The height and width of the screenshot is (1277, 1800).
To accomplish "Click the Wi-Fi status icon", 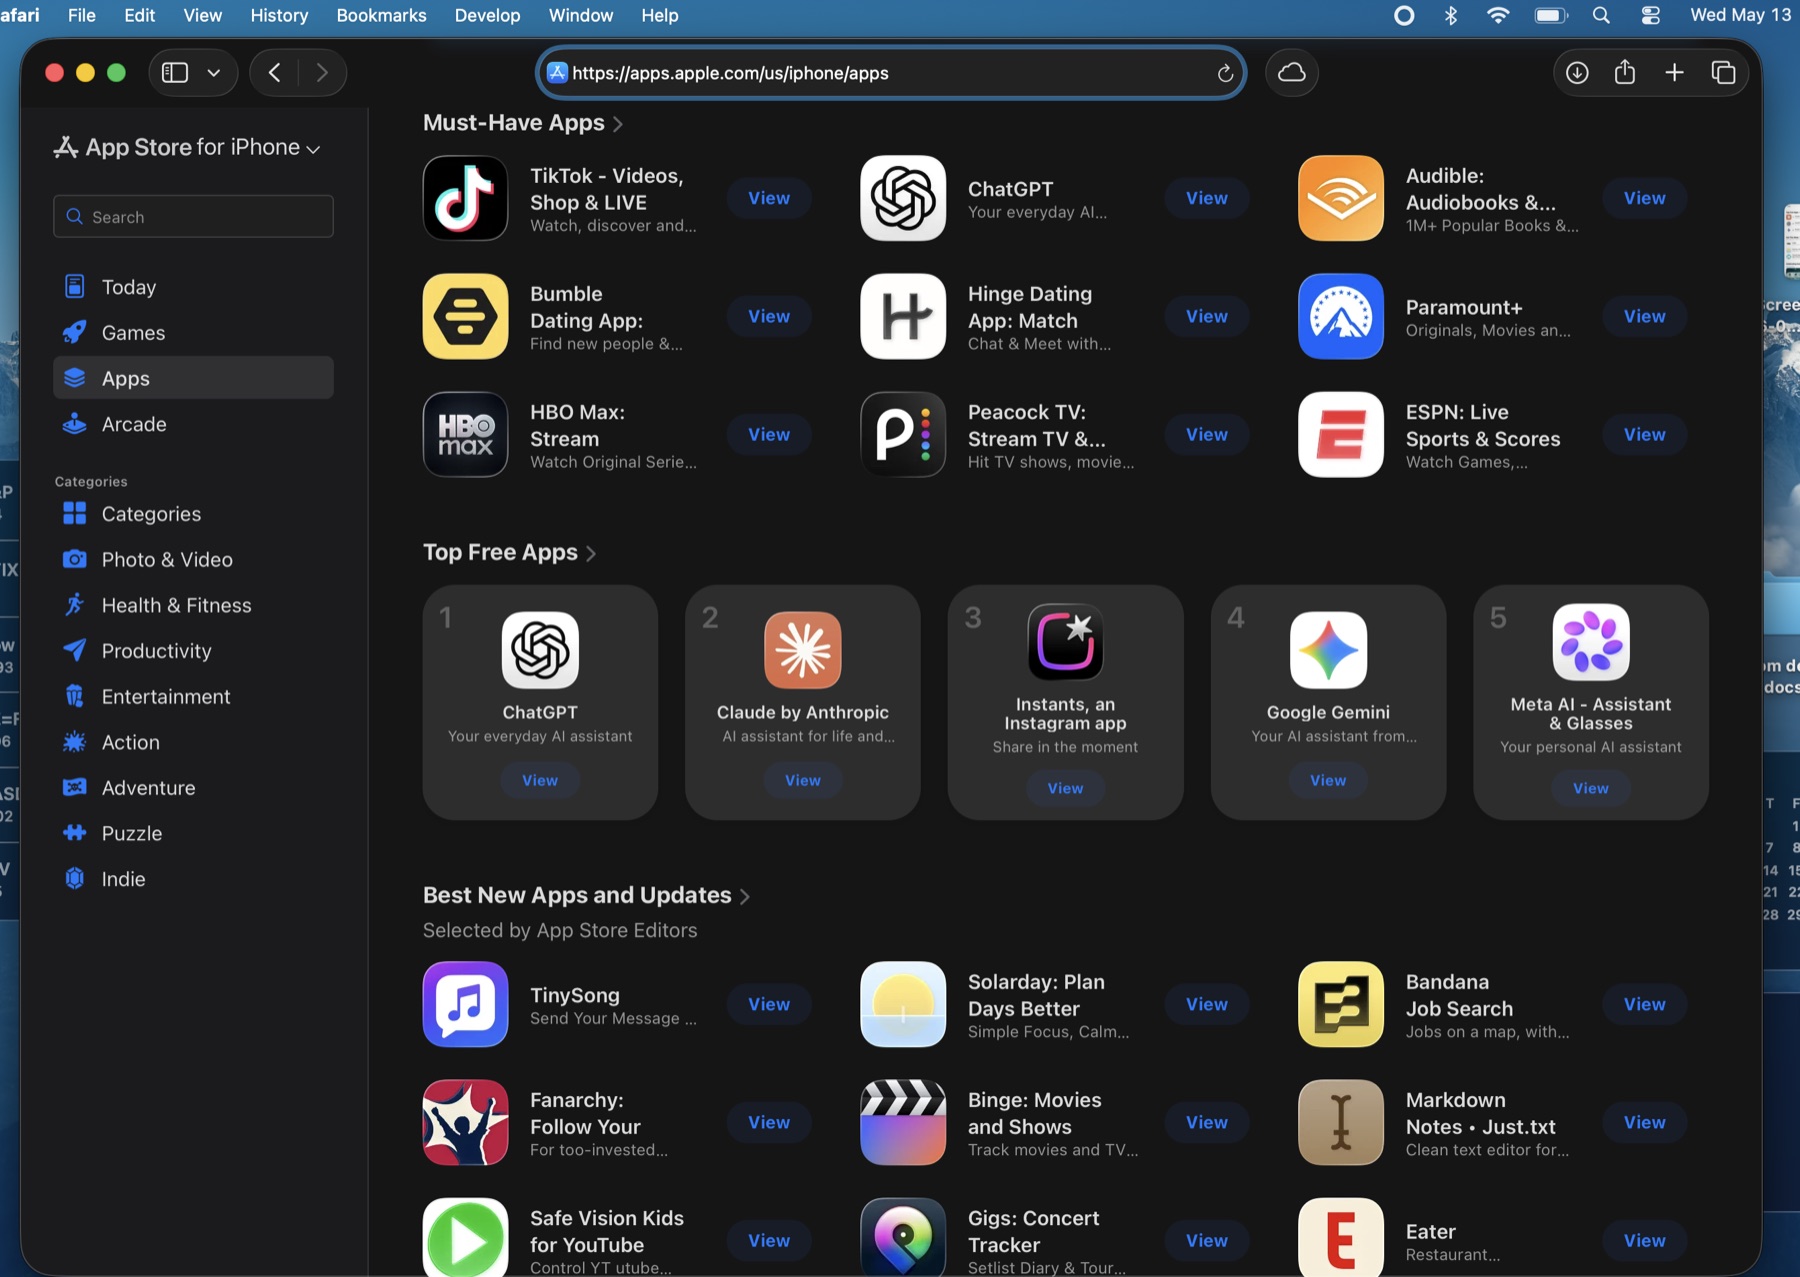I will tap(1498, 15).
